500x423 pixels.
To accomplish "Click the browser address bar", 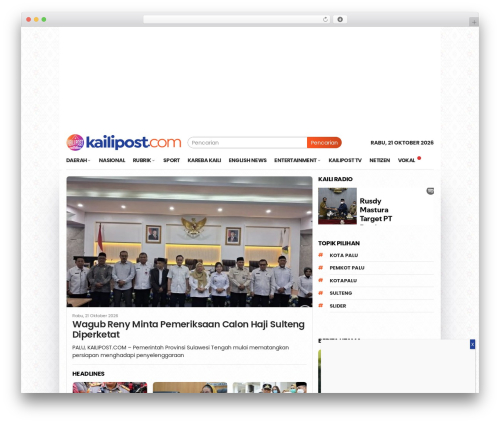I will click(237, 20).
